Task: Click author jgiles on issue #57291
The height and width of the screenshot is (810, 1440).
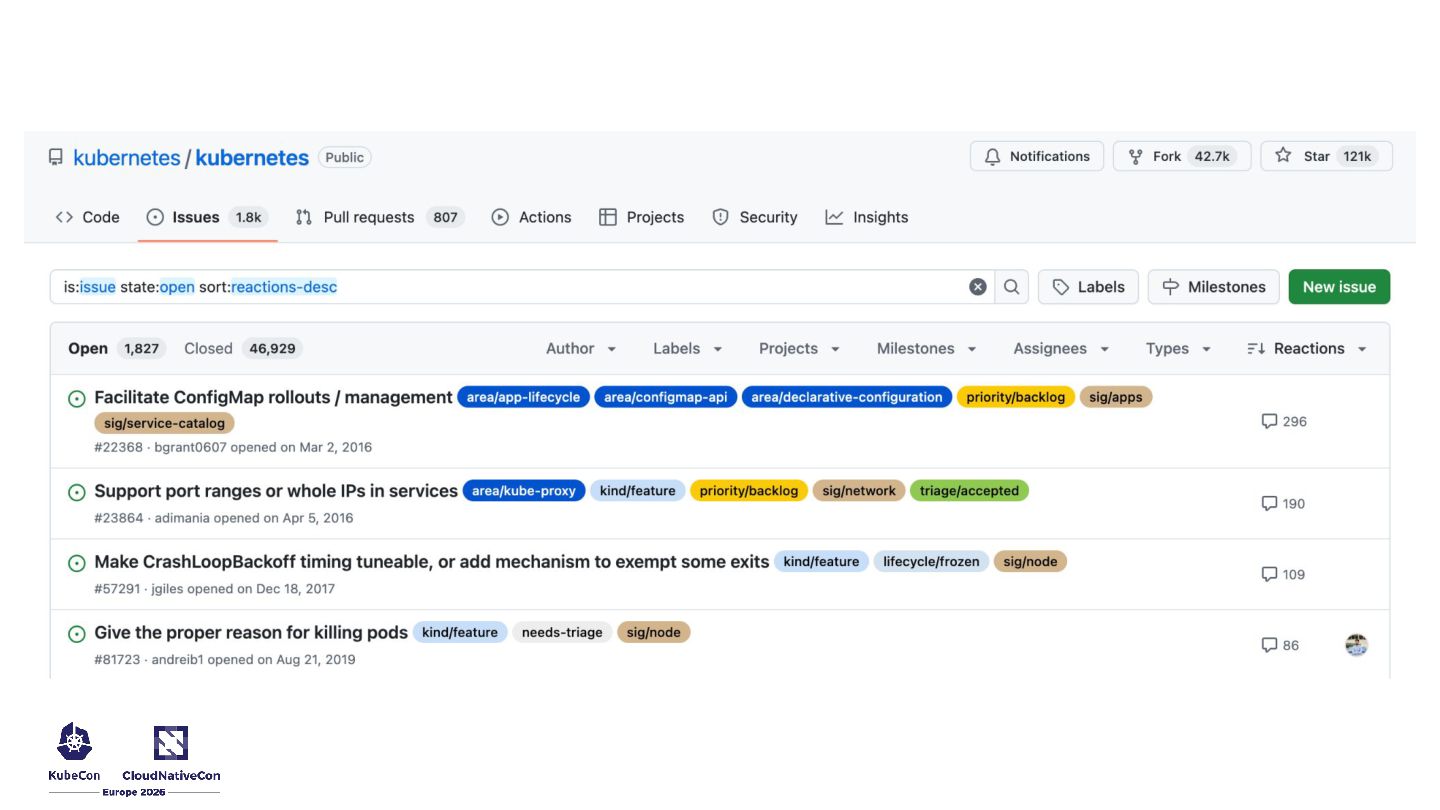Action: pos(167,589)
